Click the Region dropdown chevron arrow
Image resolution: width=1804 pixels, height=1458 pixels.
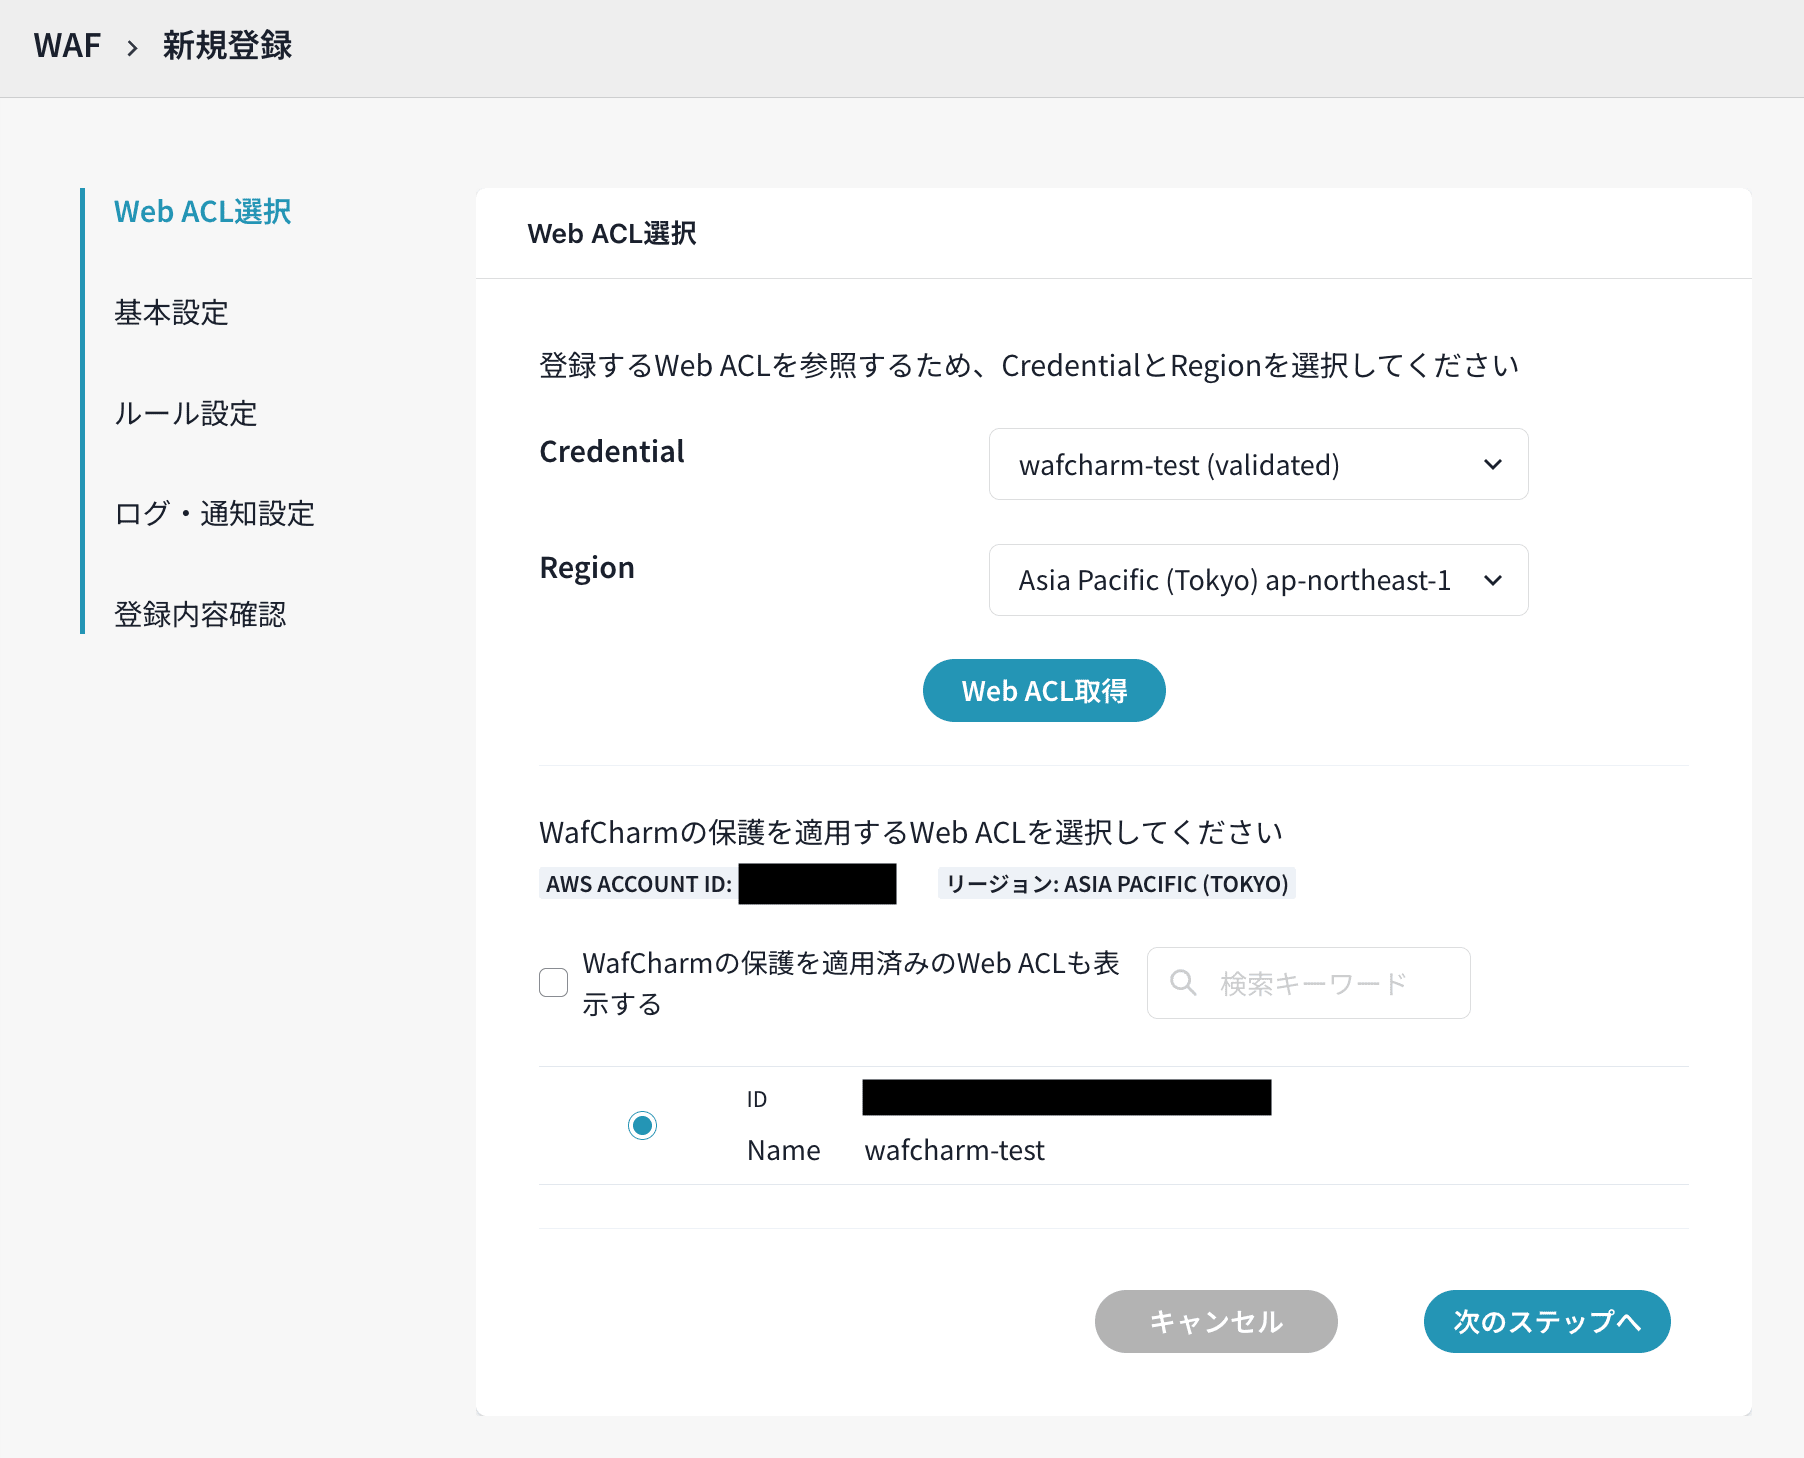[1492, 581]
